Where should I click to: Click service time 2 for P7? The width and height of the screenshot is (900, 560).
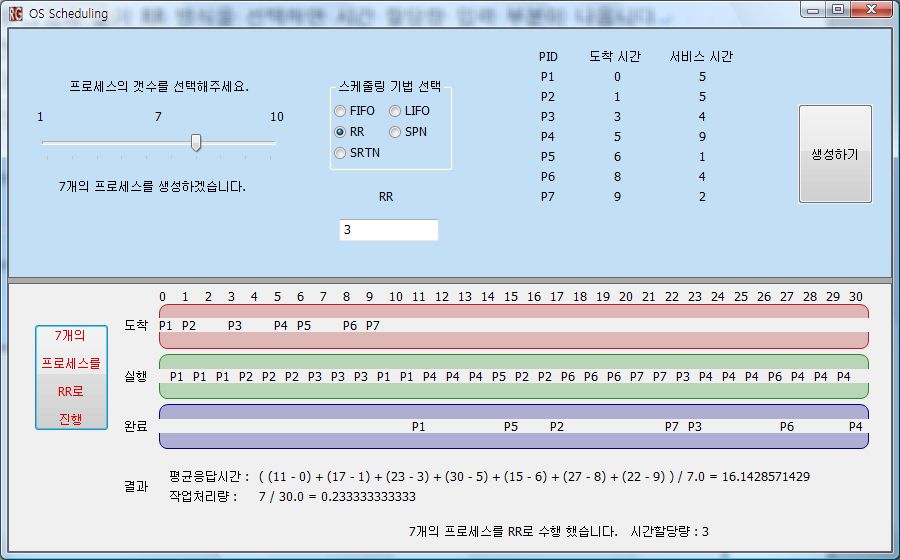[x=702, y=197]
